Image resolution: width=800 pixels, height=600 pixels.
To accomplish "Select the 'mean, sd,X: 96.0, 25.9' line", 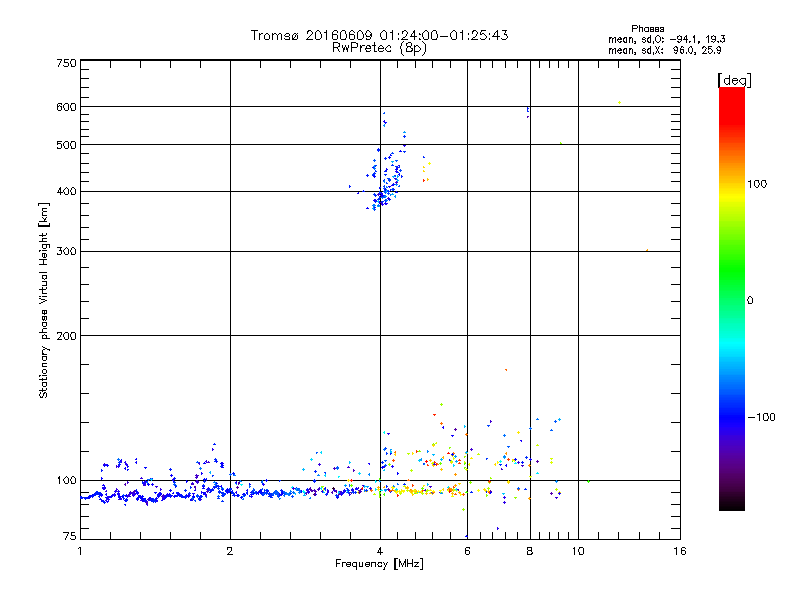I will point(664,51).
